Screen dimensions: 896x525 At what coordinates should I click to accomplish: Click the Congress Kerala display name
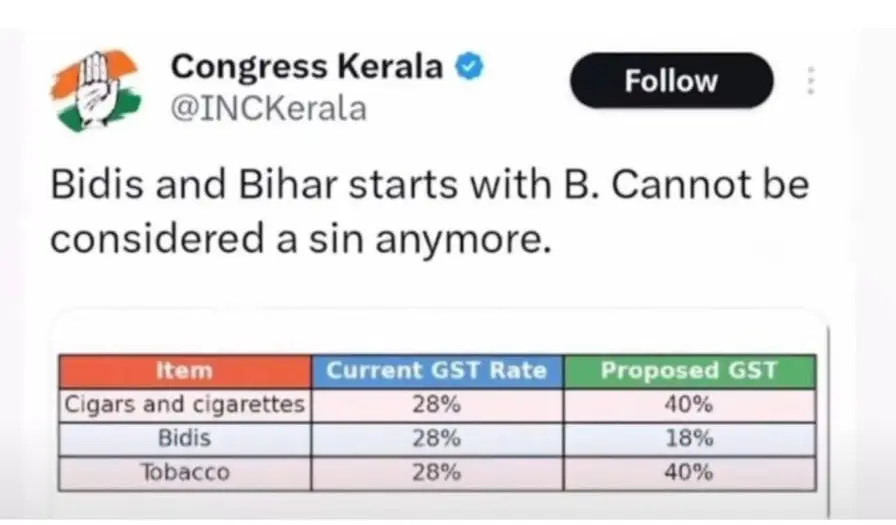pos(306,67)
